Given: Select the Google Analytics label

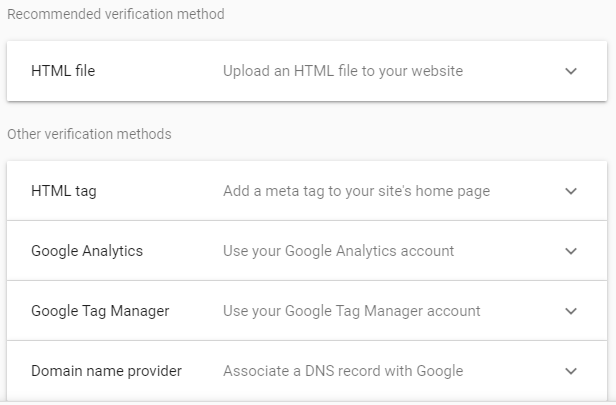Looking at the screenshot, I should pos(87,251).
